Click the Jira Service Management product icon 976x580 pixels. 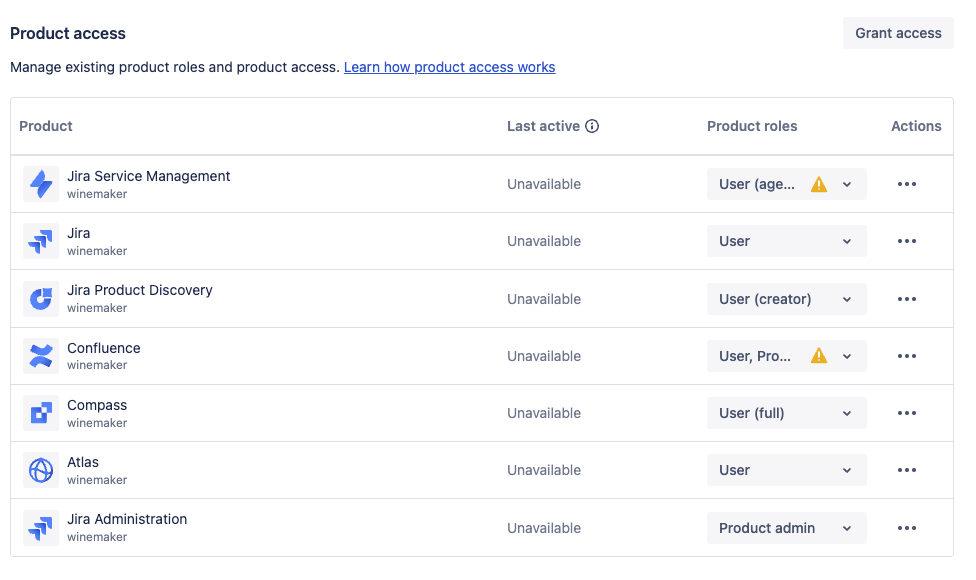(41, 184)
